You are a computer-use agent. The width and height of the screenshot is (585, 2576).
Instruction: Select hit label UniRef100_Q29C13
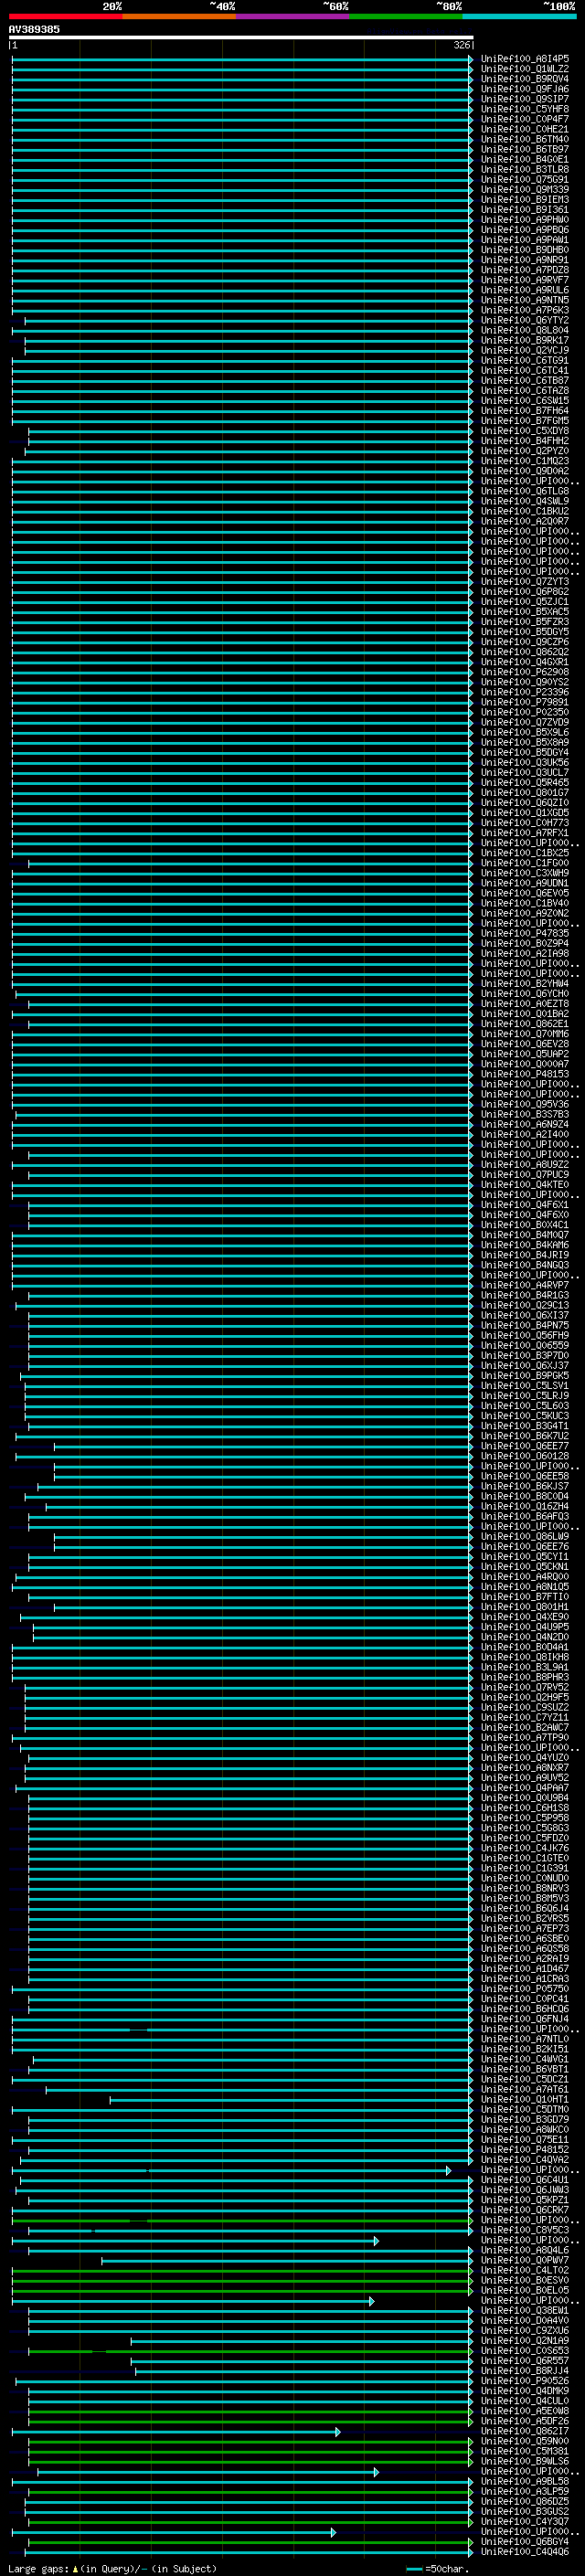tap(525, 1305)
